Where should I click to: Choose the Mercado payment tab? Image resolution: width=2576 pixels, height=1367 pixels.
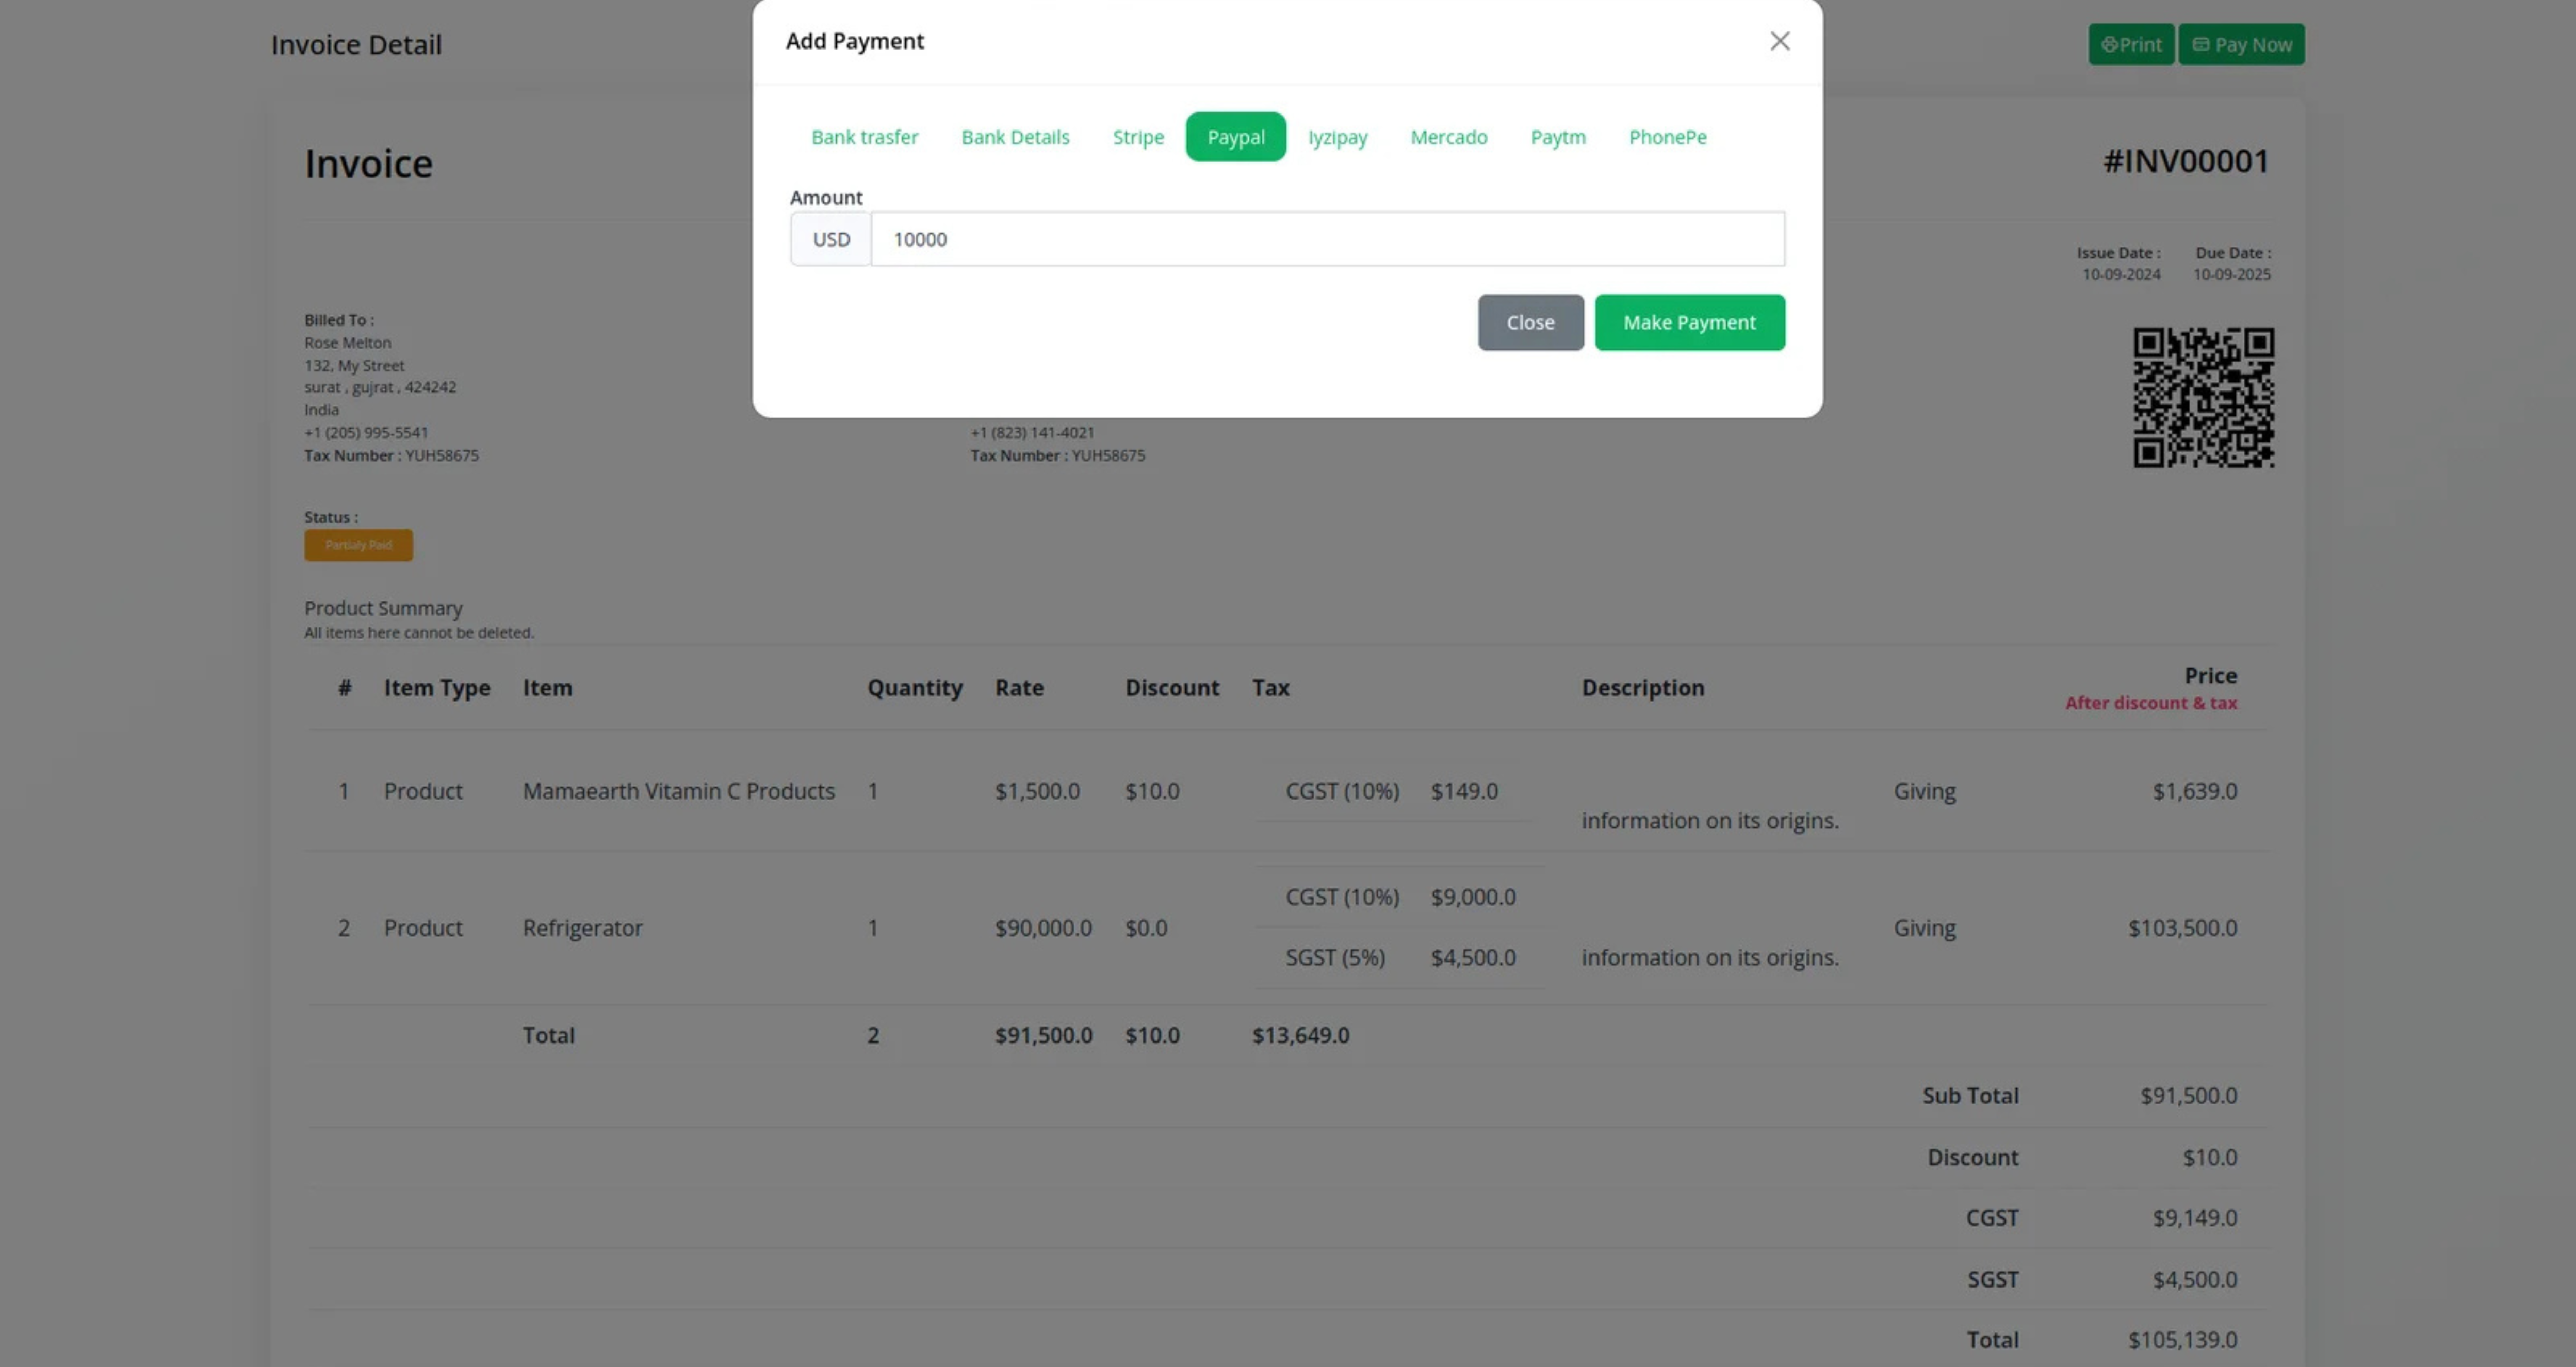click(x=1448, y=137)
